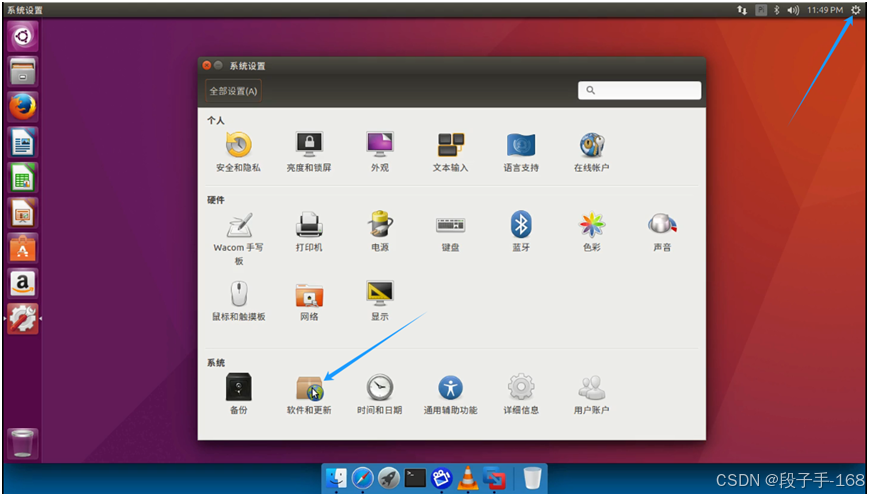Open User Accounts (用户账户) settings
Screen dimensions: 869x496
(x=591, y=394)
